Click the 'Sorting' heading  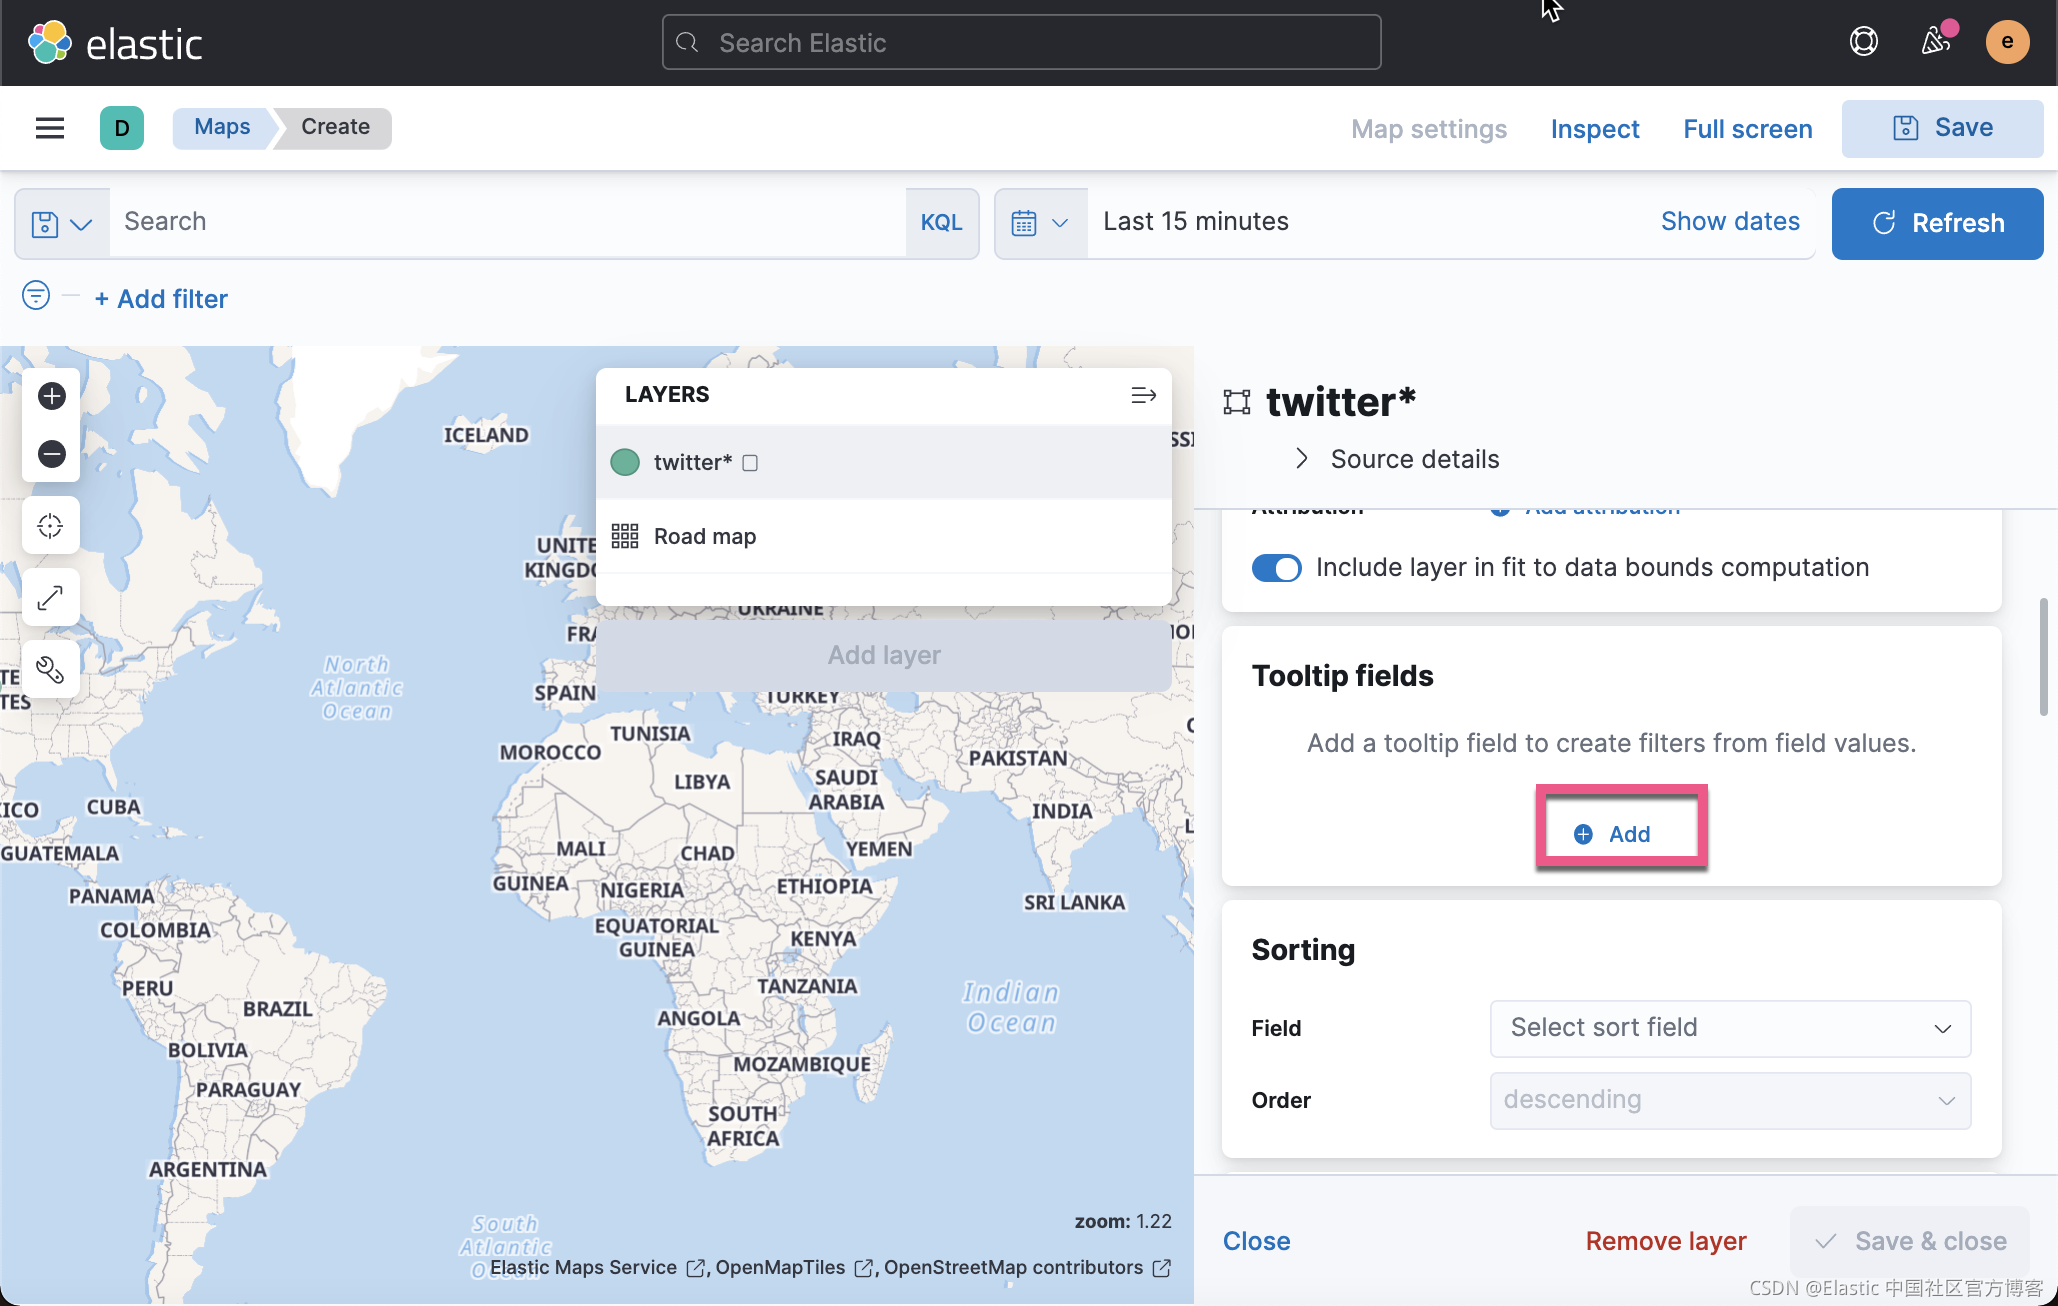pos(1303,950)
